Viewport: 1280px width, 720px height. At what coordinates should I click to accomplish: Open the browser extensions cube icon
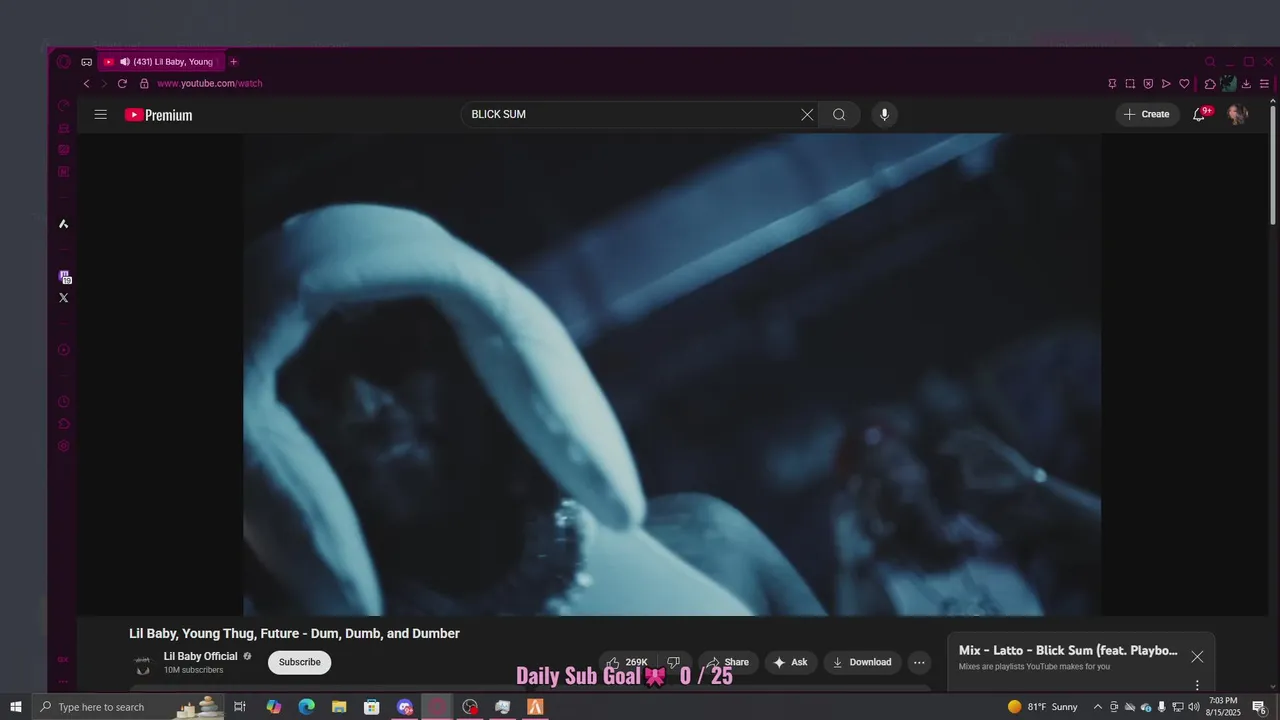1210,84
